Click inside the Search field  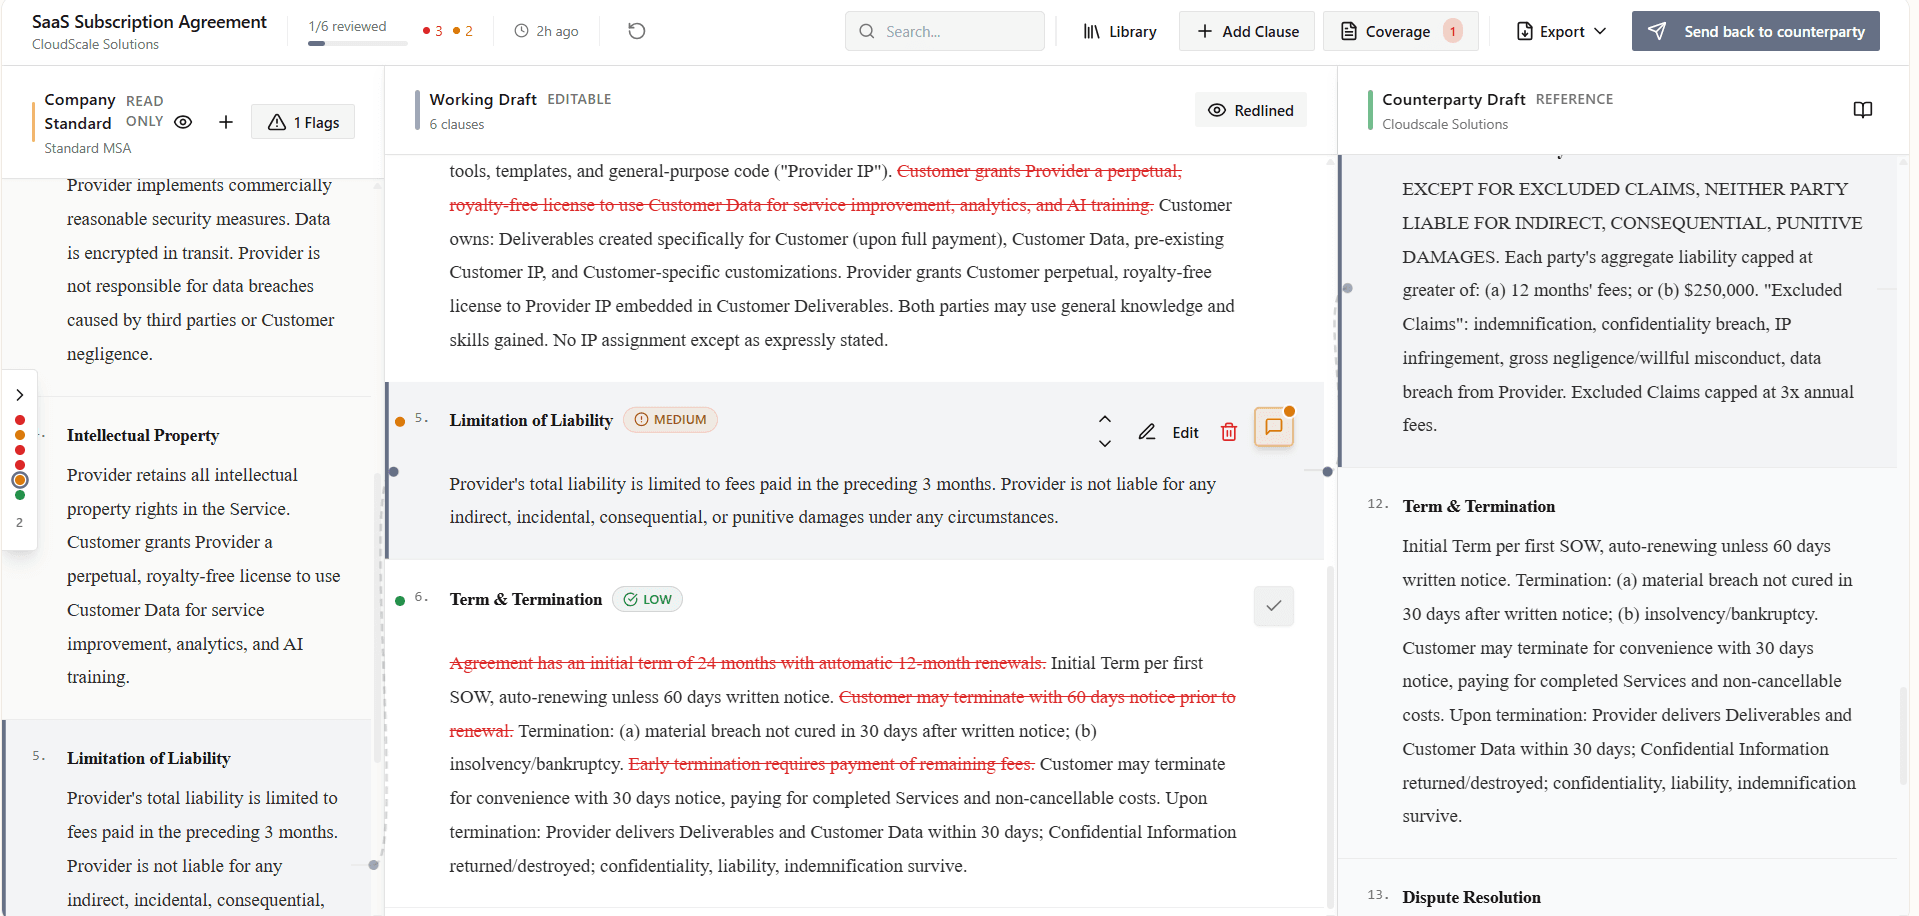[944, 31]
